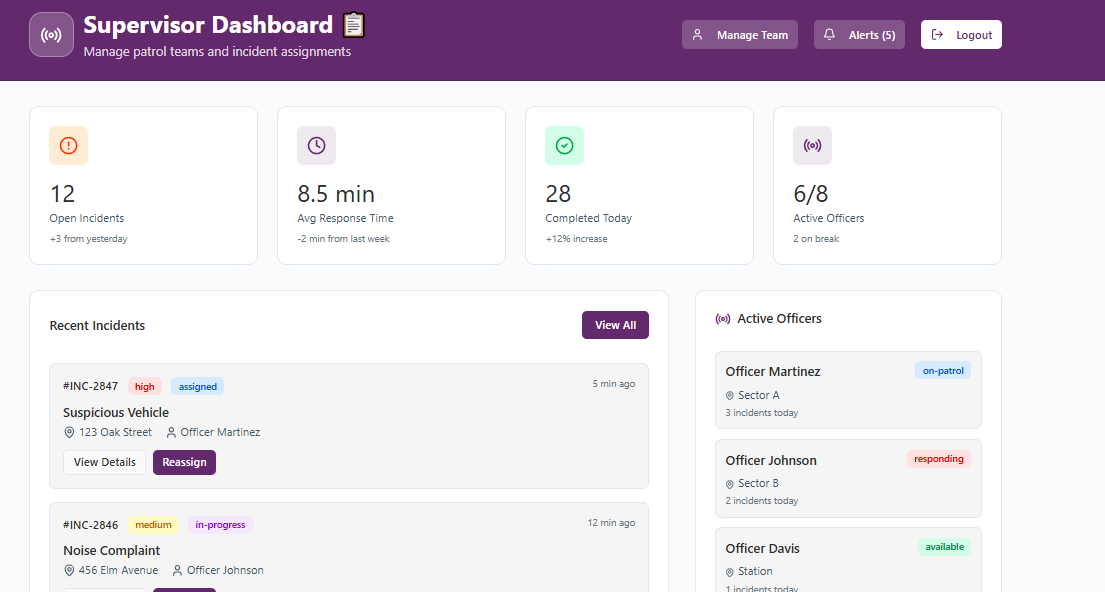
Task: Open the View All incidents list
Action: (615, 325)
